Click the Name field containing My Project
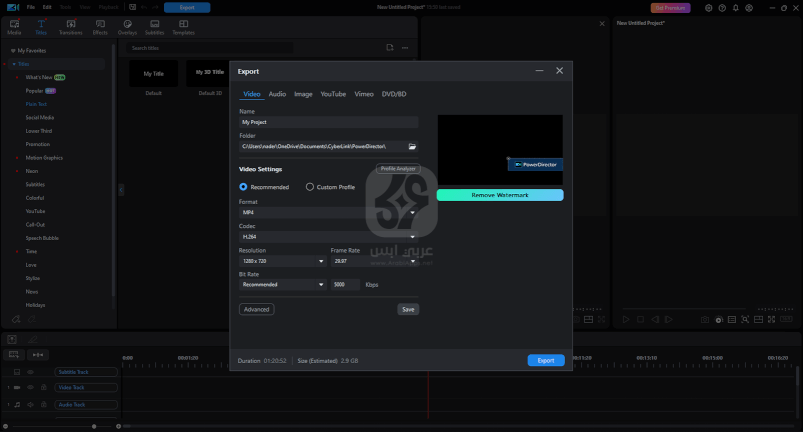 [328, 122]
